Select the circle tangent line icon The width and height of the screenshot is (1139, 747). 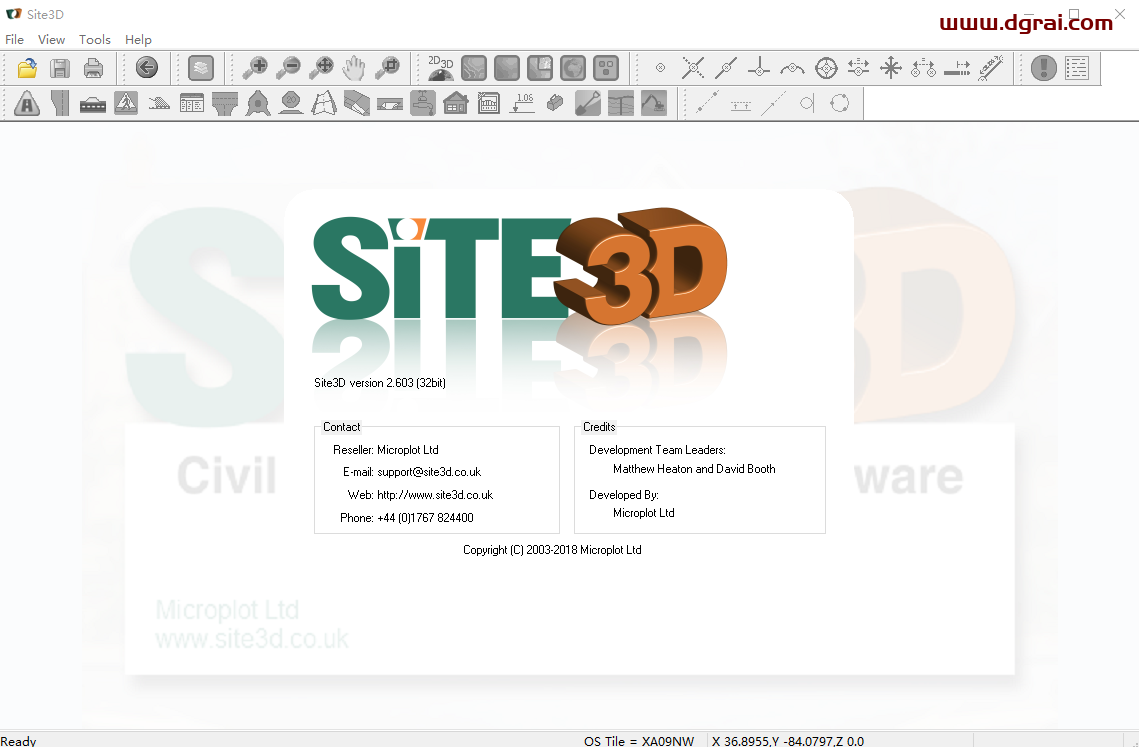pyautogui.click(x=806, y=103)
